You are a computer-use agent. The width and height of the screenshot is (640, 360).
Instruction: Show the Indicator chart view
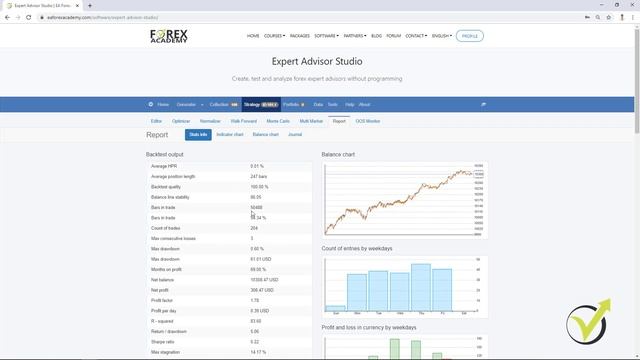[230, 135]
